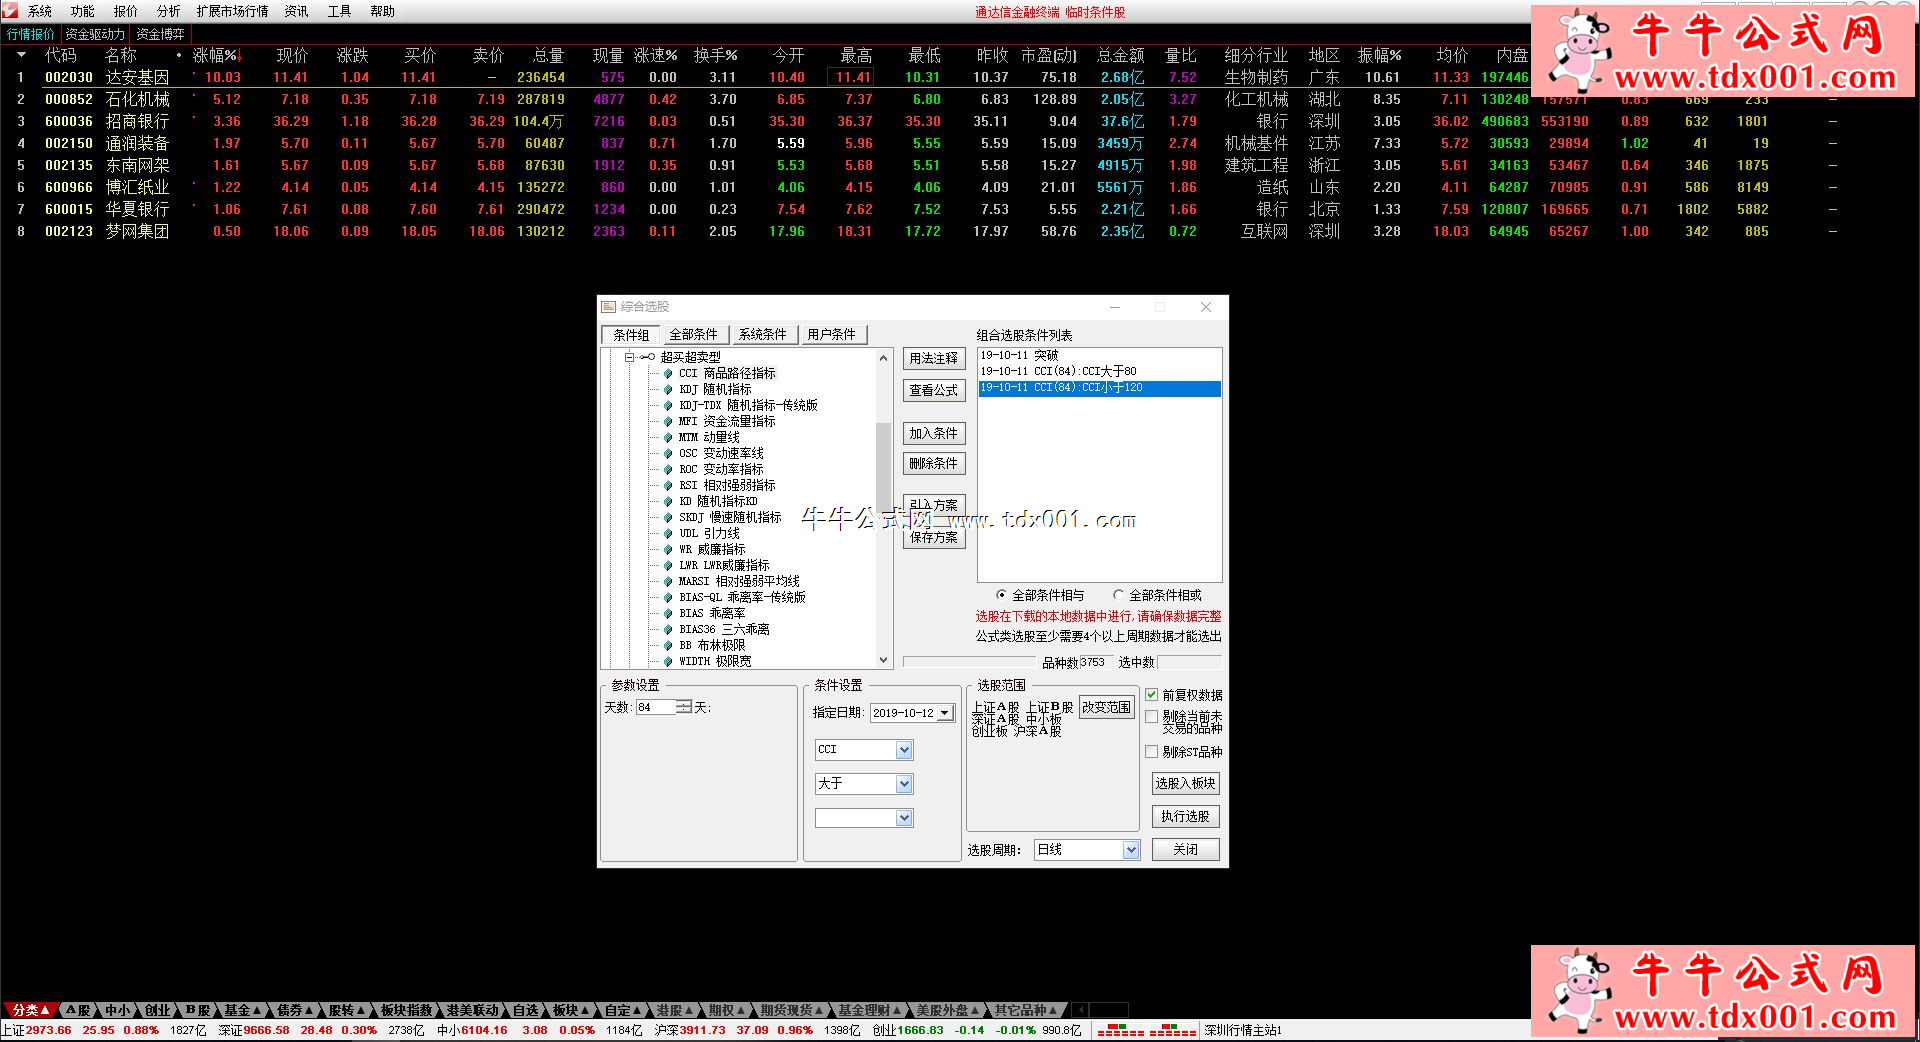Select the 全部条件相或 radio button

[x=1118, y=595]
